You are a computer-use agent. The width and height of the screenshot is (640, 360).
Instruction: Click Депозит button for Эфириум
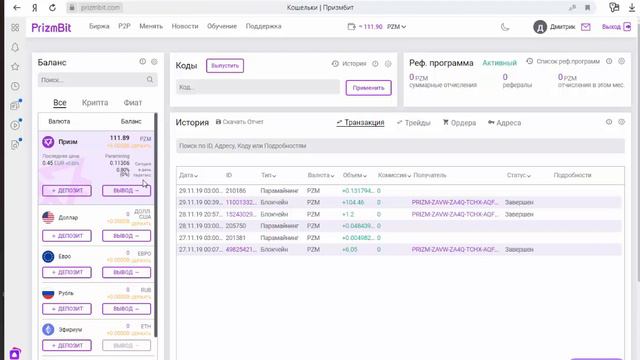click(x=67, y=346)
